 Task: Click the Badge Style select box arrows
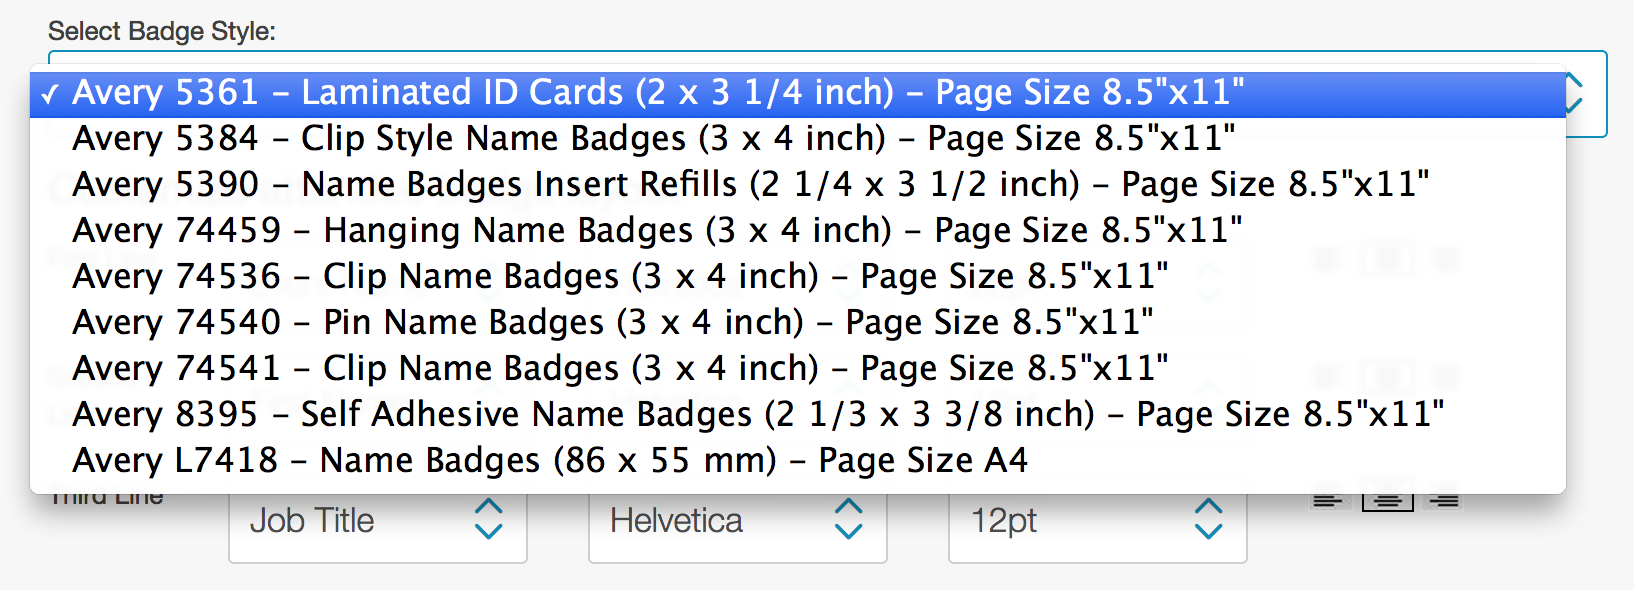point(1576,94)
